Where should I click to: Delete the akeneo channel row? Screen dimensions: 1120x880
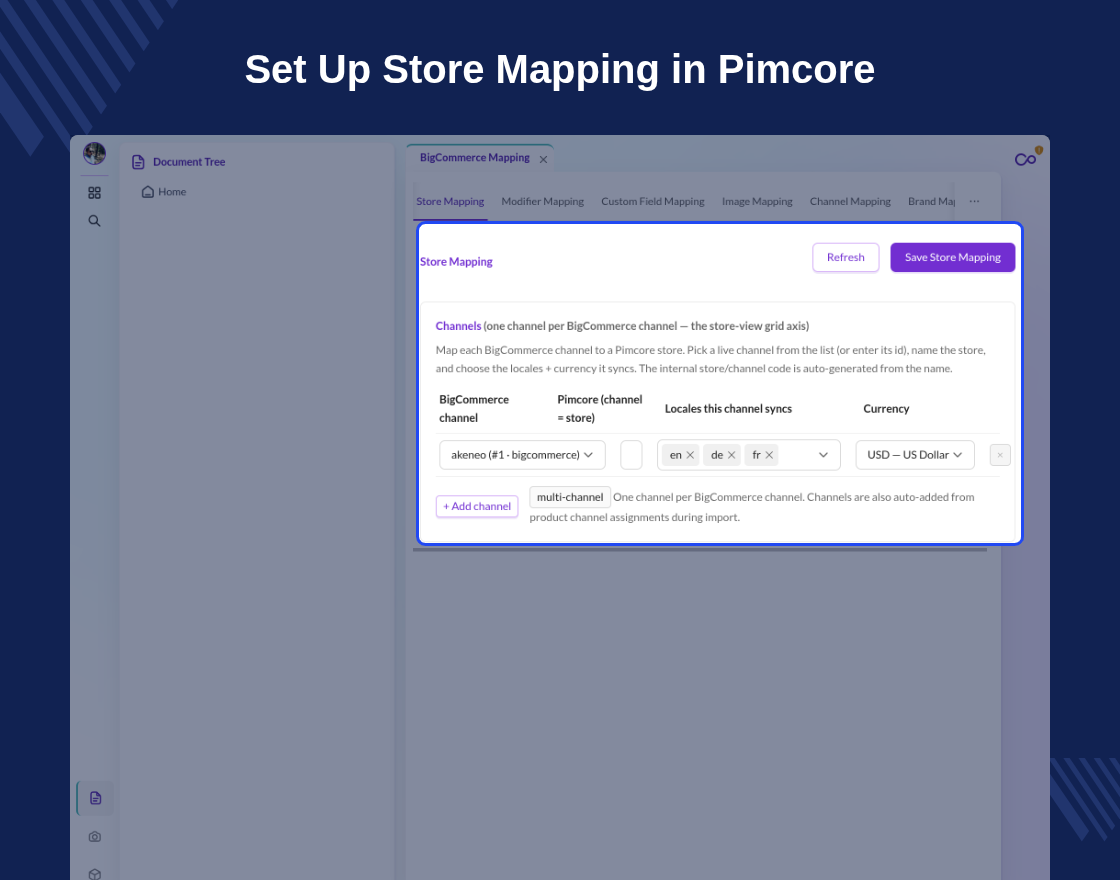point(1000,455)
